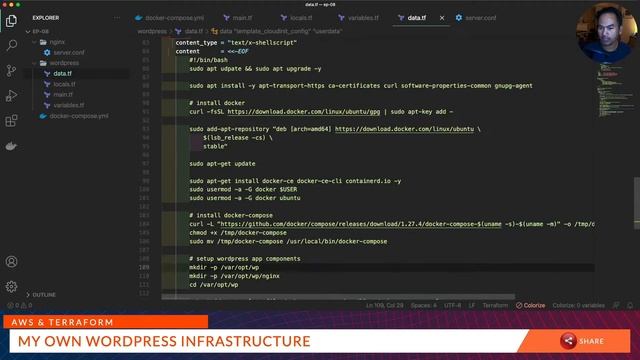Image resolution: width=640 pixels, height=360 pixels.
Task: Click the '# install docker-compose' comment line
Action: click(x=231, y=215)
